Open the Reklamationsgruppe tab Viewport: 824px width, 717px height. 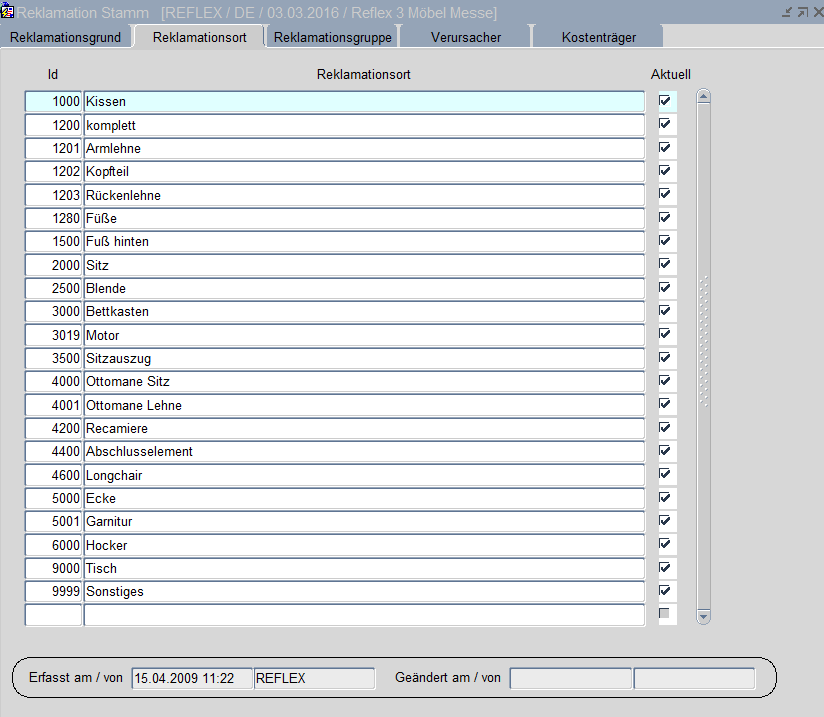[x=331, y=37]
